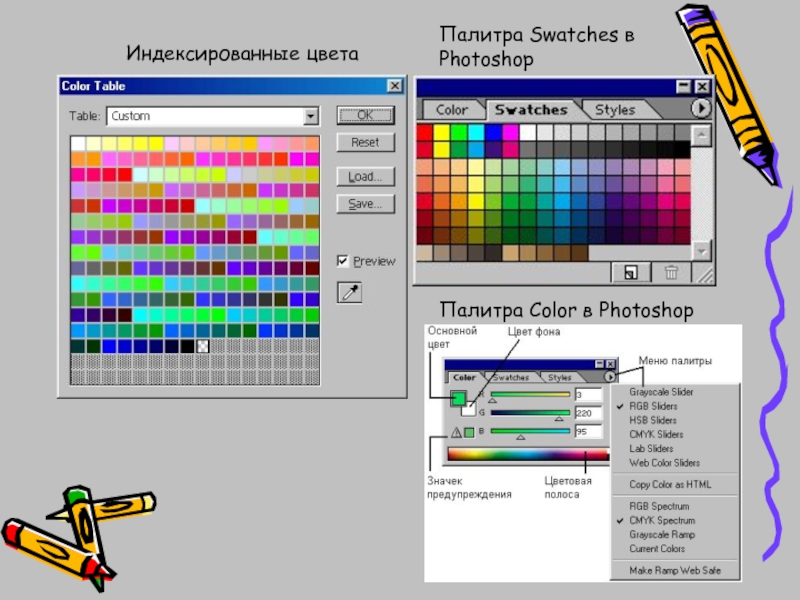Click the Load... button

click(x=365, y=177)
